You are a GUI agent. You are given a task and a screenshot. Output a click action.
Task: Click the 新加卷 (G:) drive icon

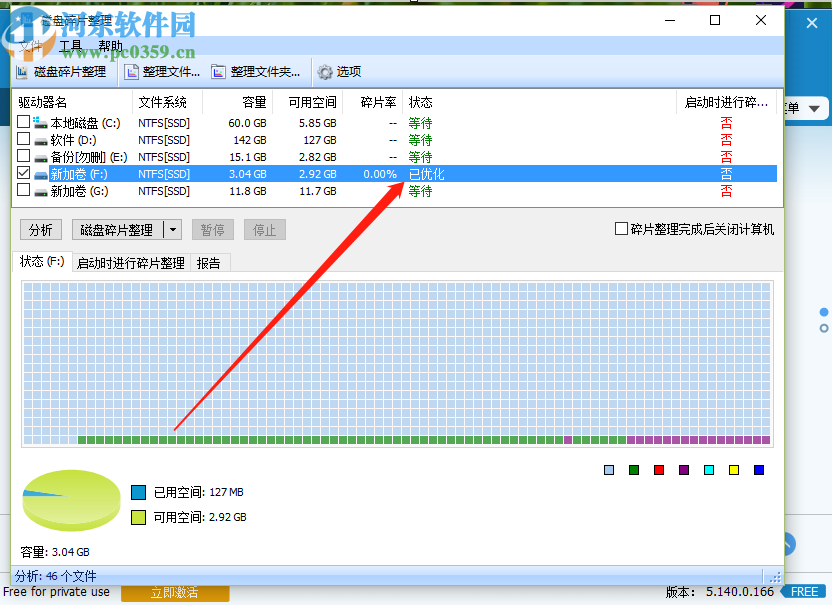click(x=41, y=192)
